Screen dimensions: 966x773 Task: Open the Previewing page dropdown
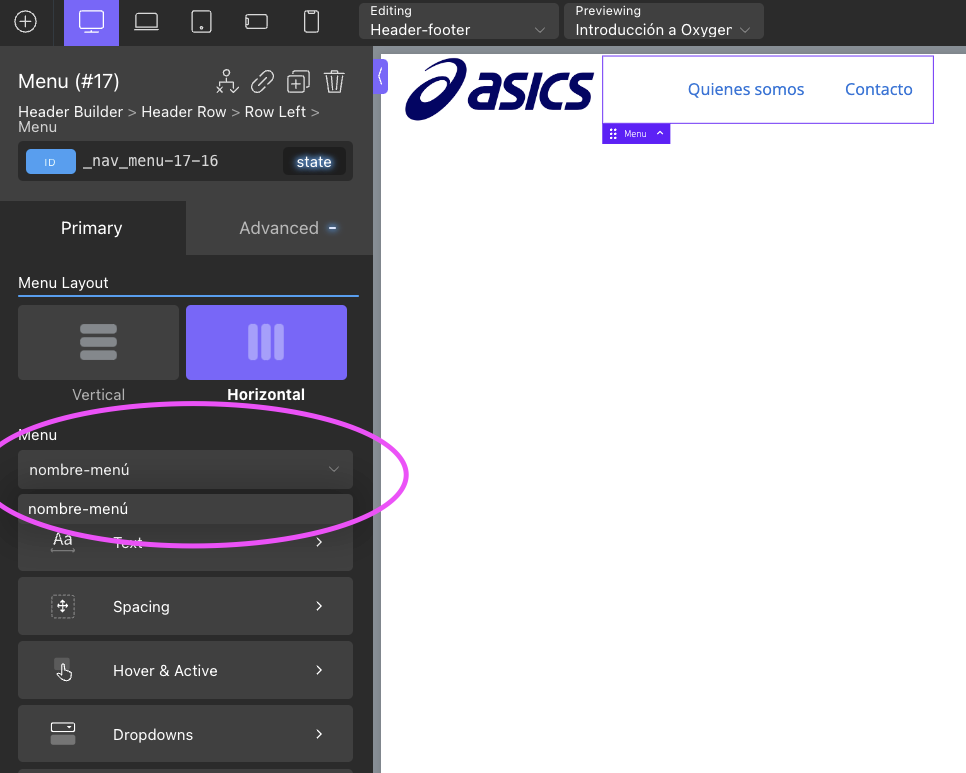click(663, 21)
